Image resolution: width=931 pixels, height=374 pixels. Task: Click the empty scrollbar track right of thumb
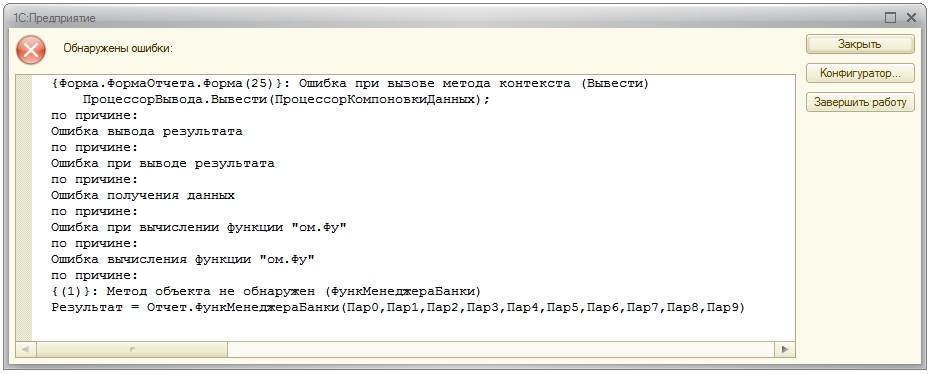(x=501, y=349)
